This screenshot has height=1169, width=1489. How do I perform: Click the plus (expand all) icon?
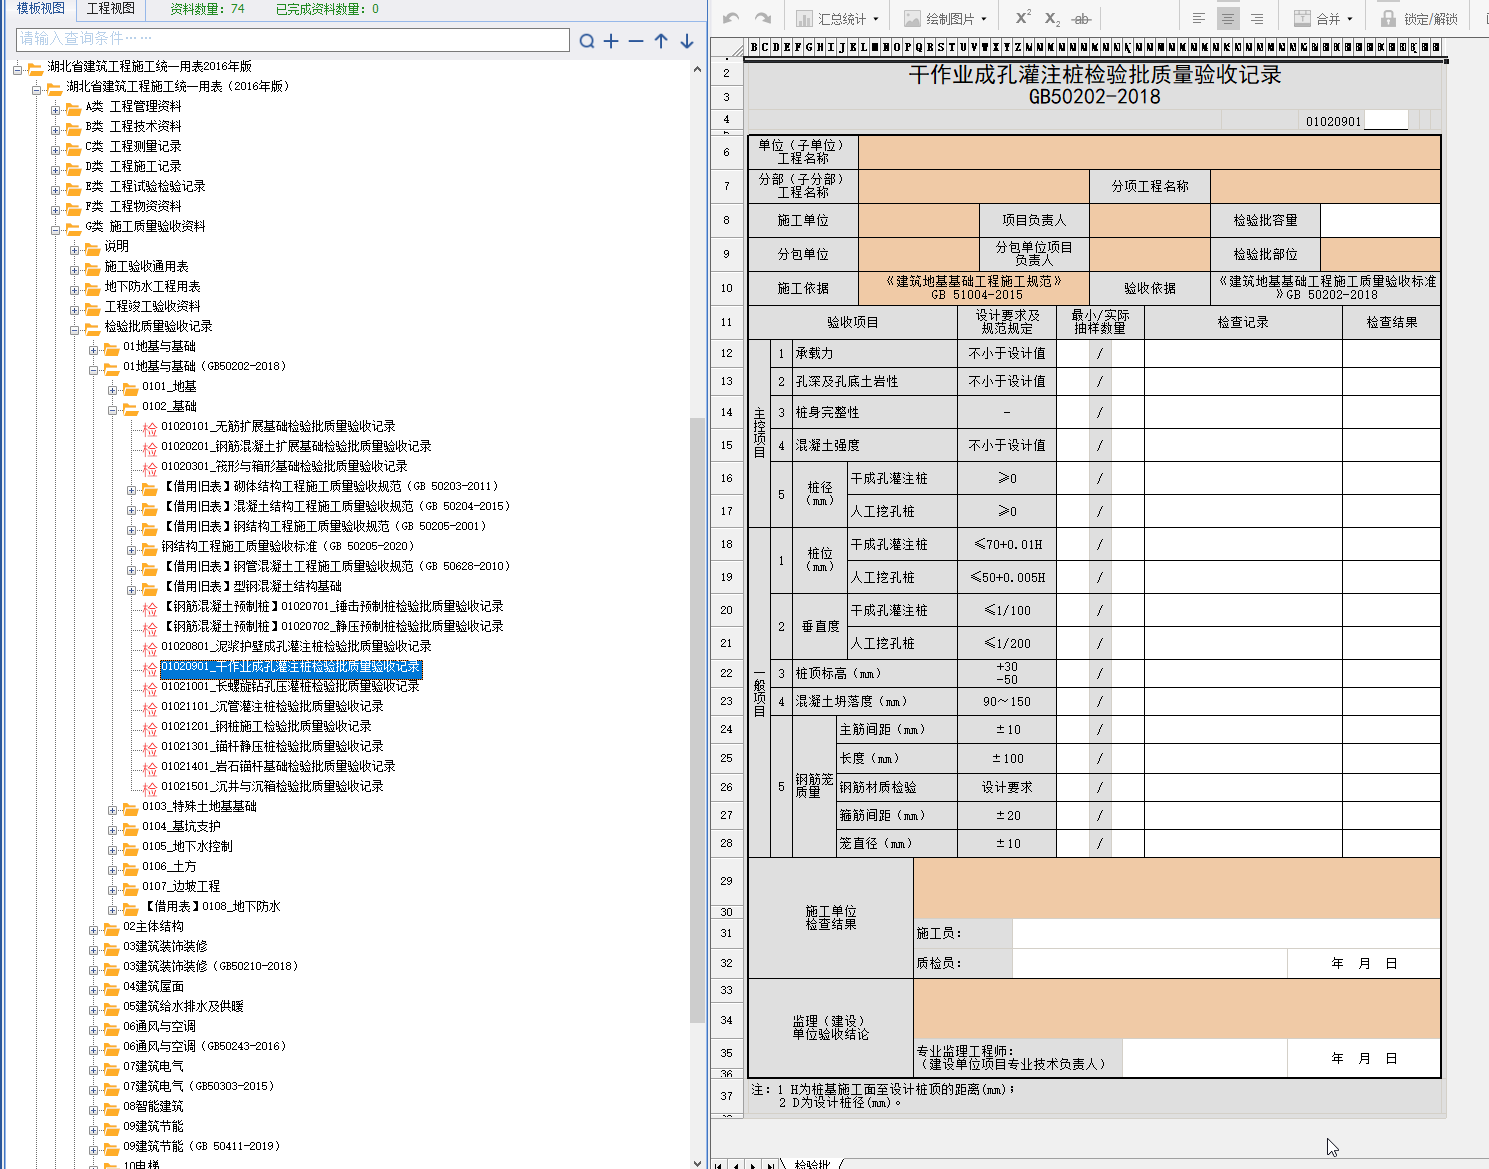coord(611,41)
